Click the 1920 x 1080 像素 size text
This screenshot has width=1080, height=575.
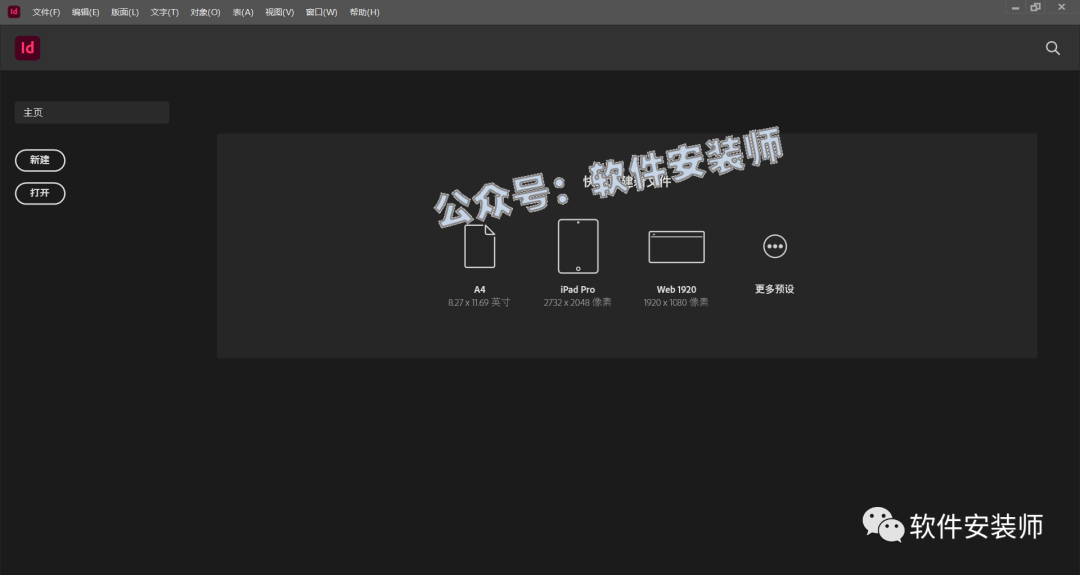pos(676,302)
